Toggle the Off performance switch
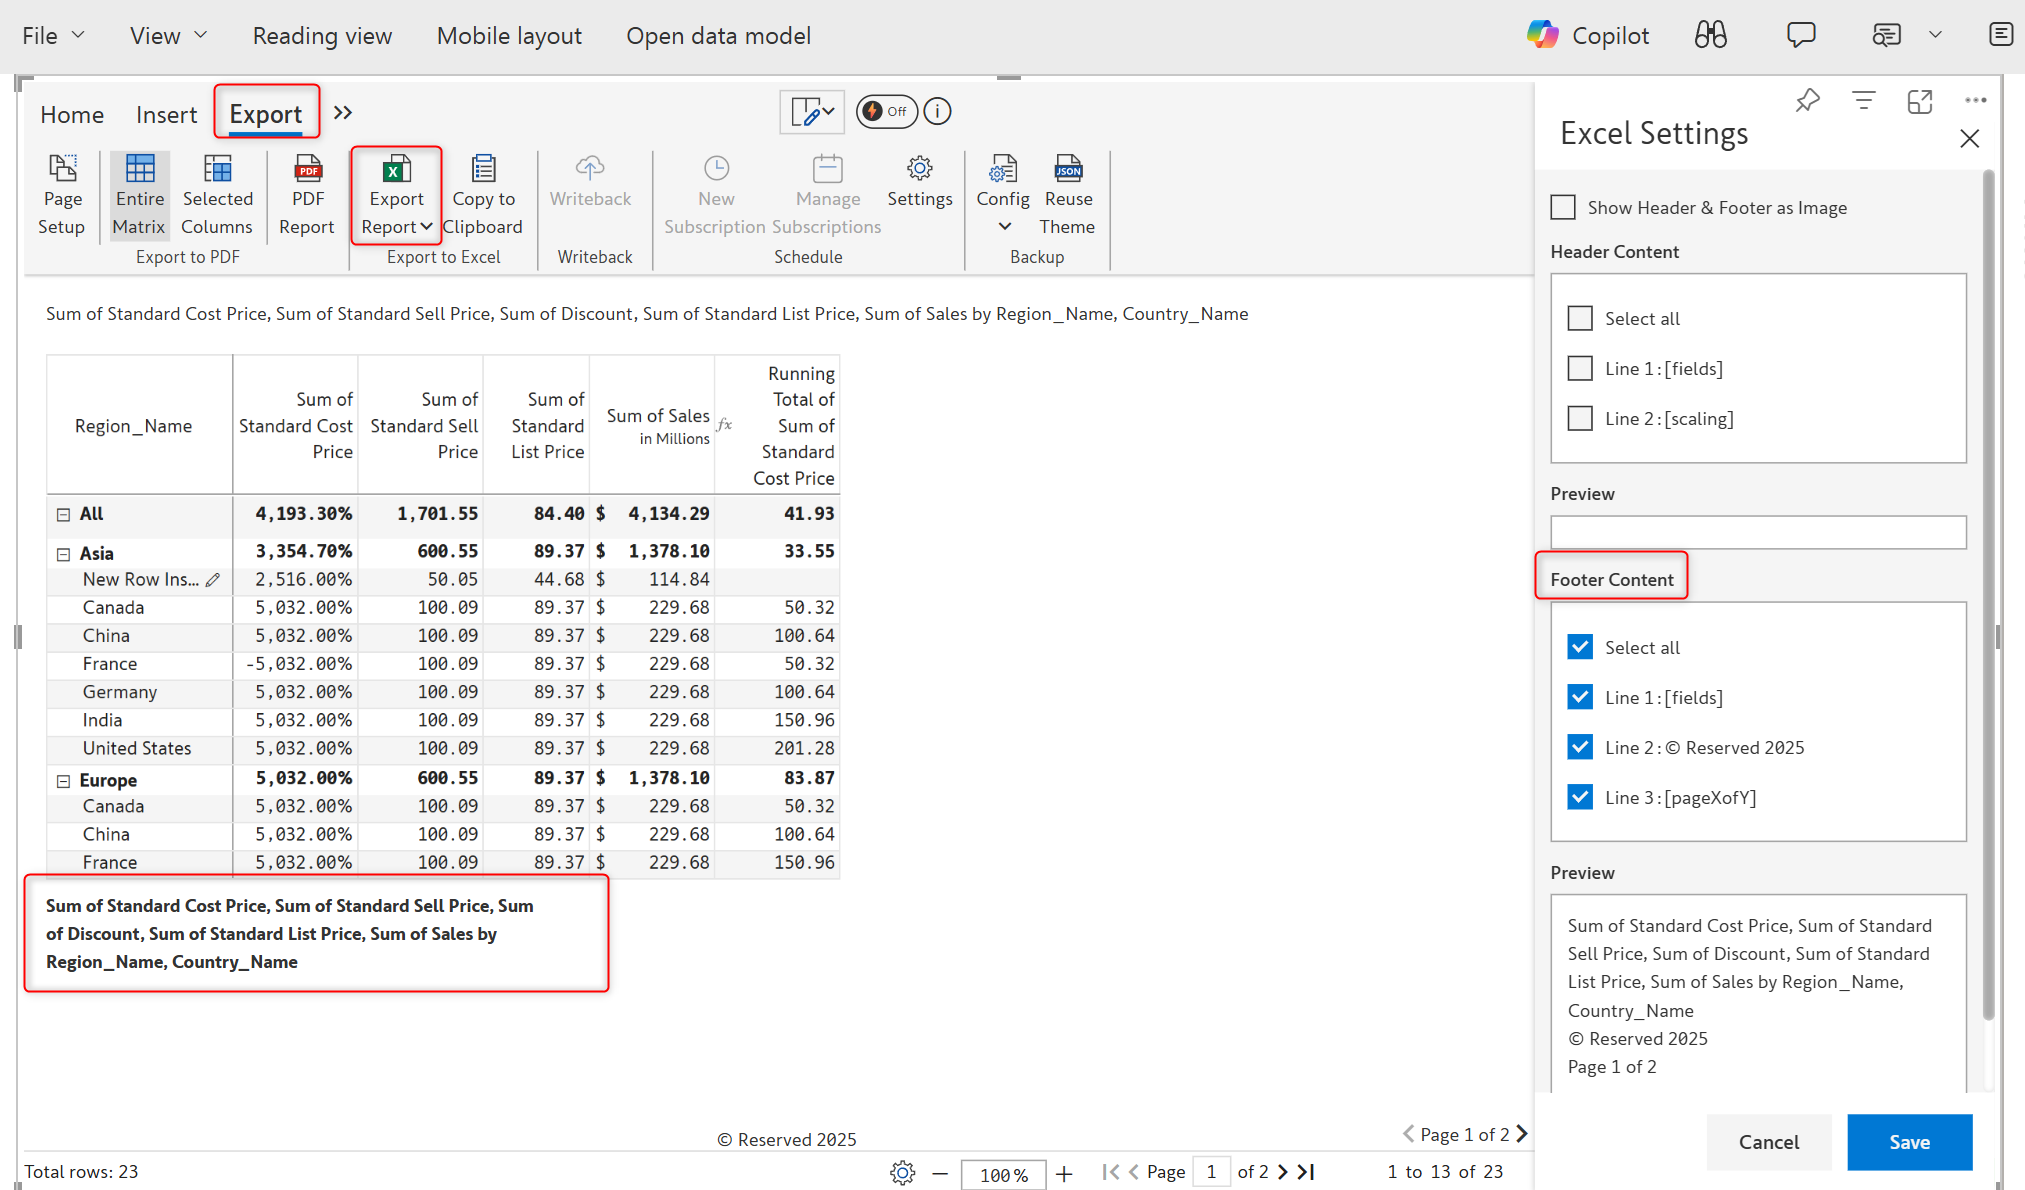2025x1190 pixels. 886,111
